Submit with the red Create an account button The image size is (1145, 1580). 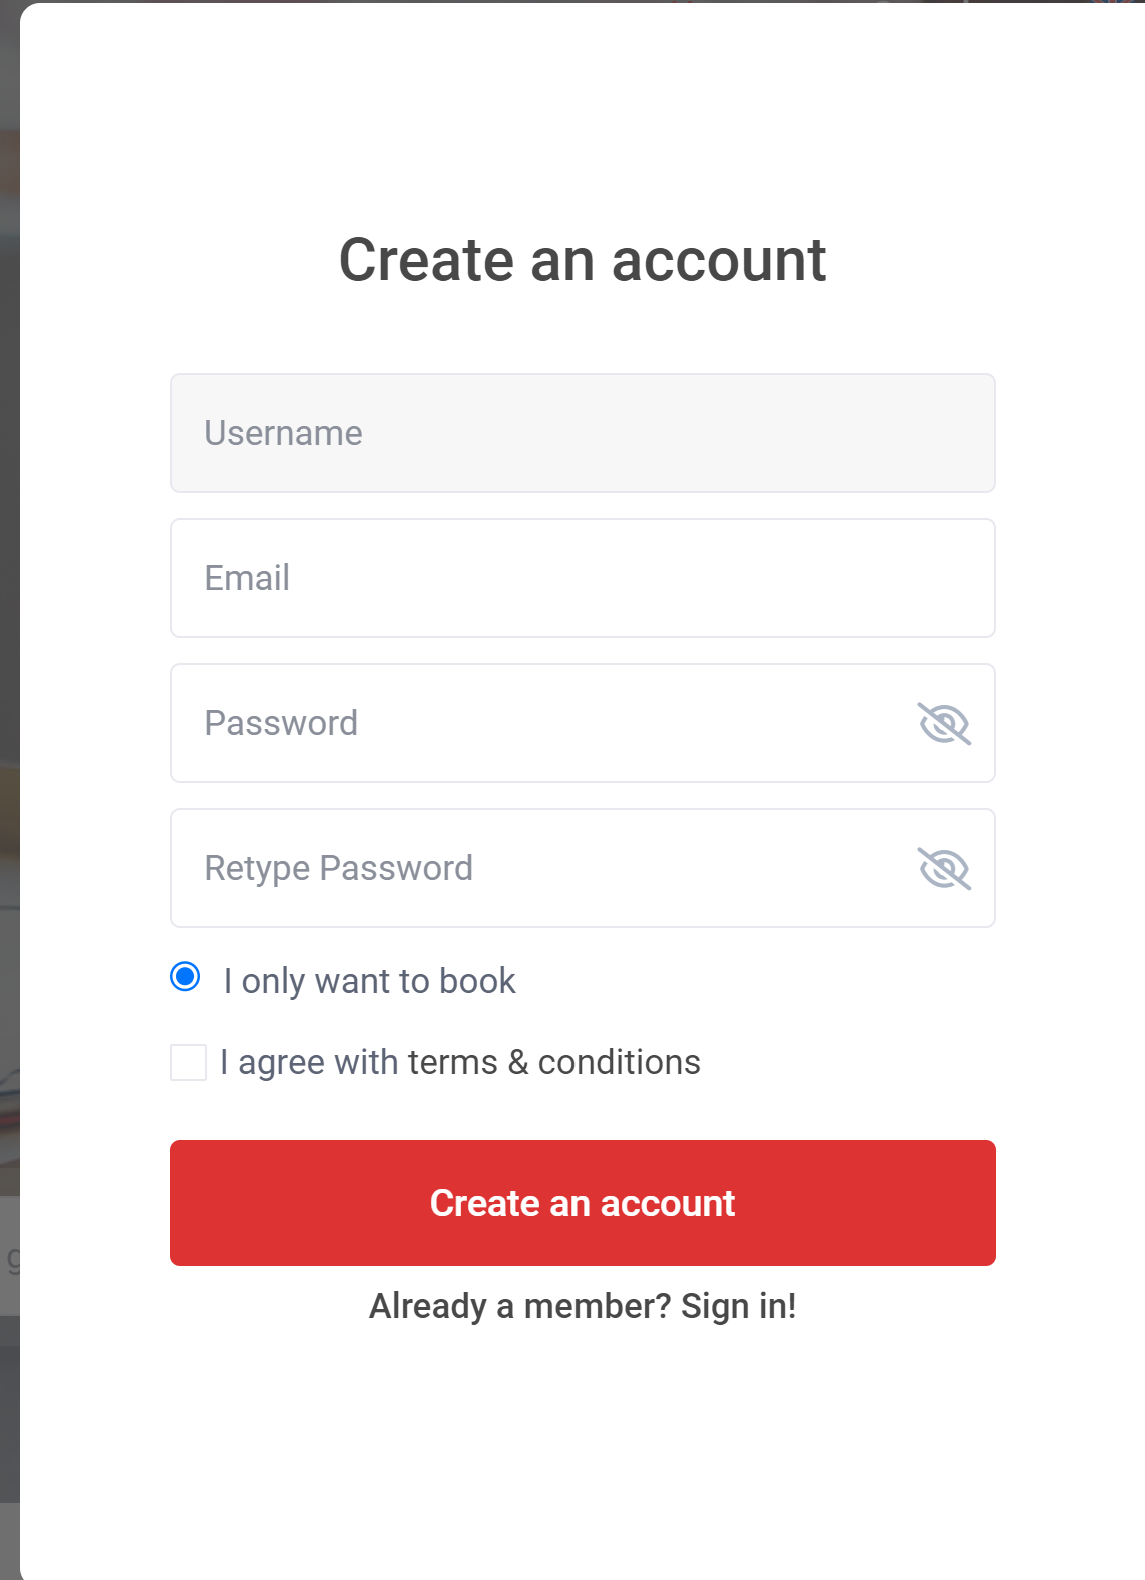click(x=583, y=1203)
